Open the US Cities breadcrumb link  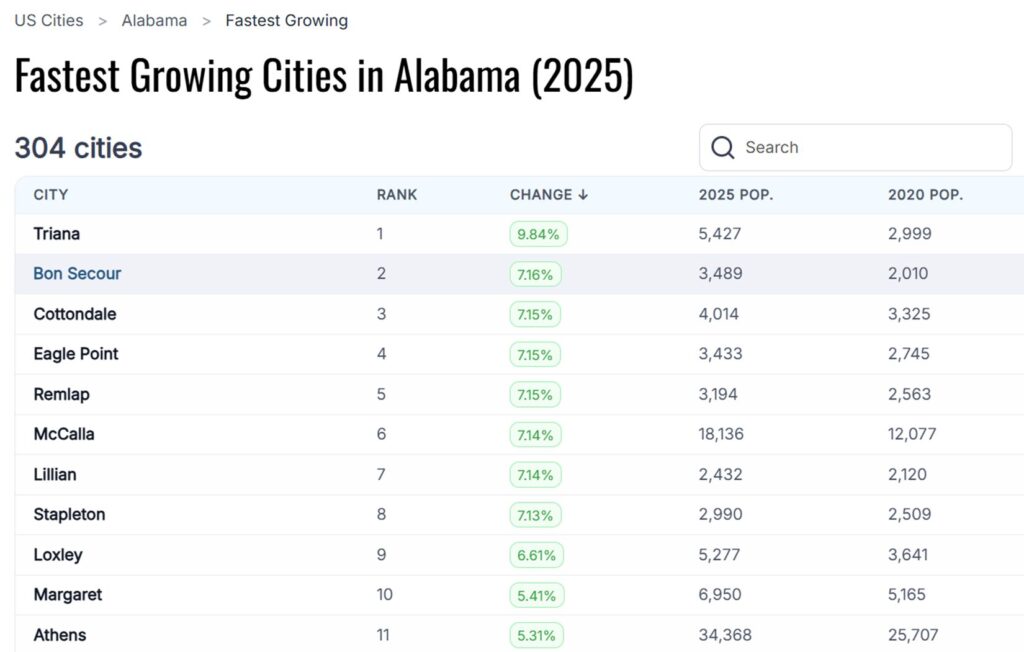point(48,20)
